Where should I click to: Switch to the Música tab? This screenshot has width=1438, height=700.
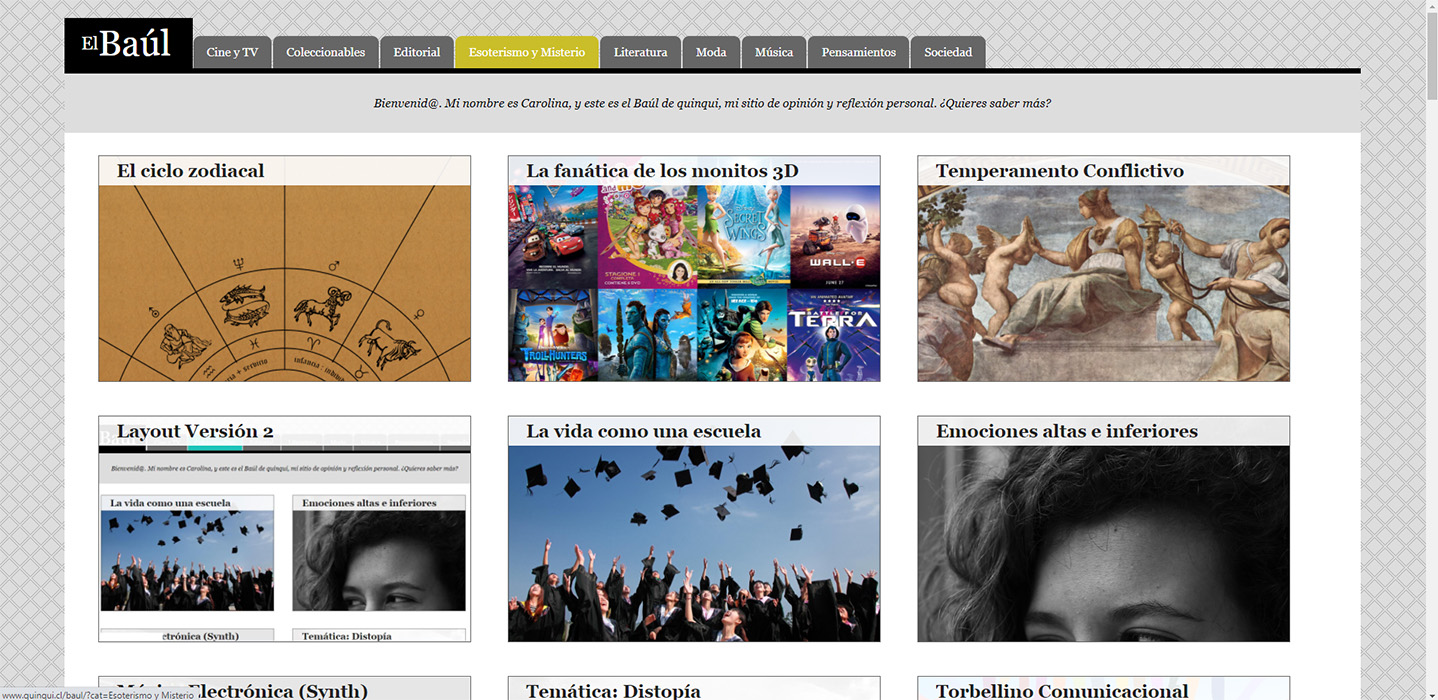pos(774,53)
